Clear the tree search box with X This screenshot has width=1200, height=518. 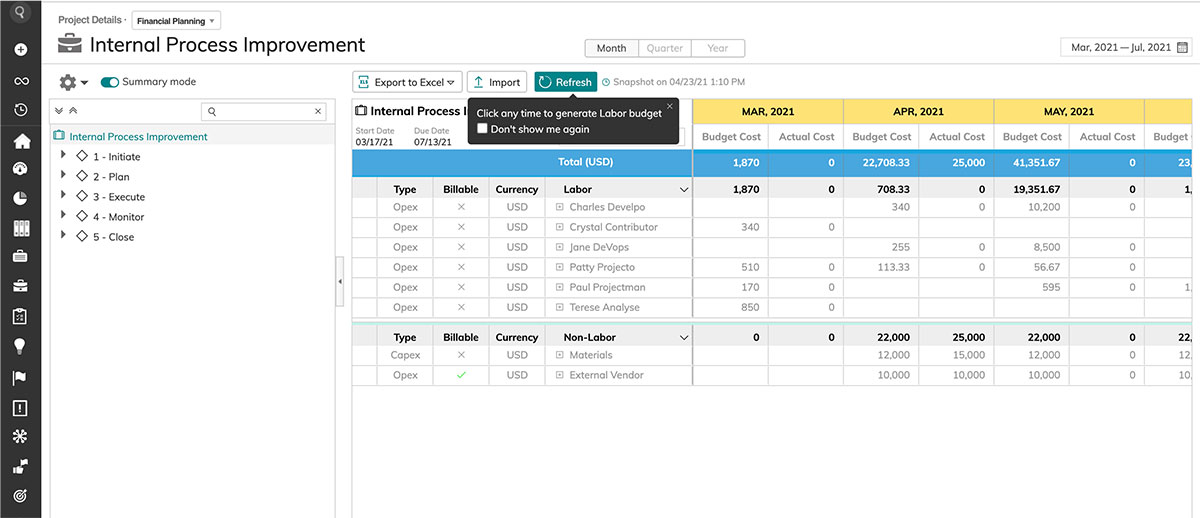pyautogui.click(x=319, y=112)
